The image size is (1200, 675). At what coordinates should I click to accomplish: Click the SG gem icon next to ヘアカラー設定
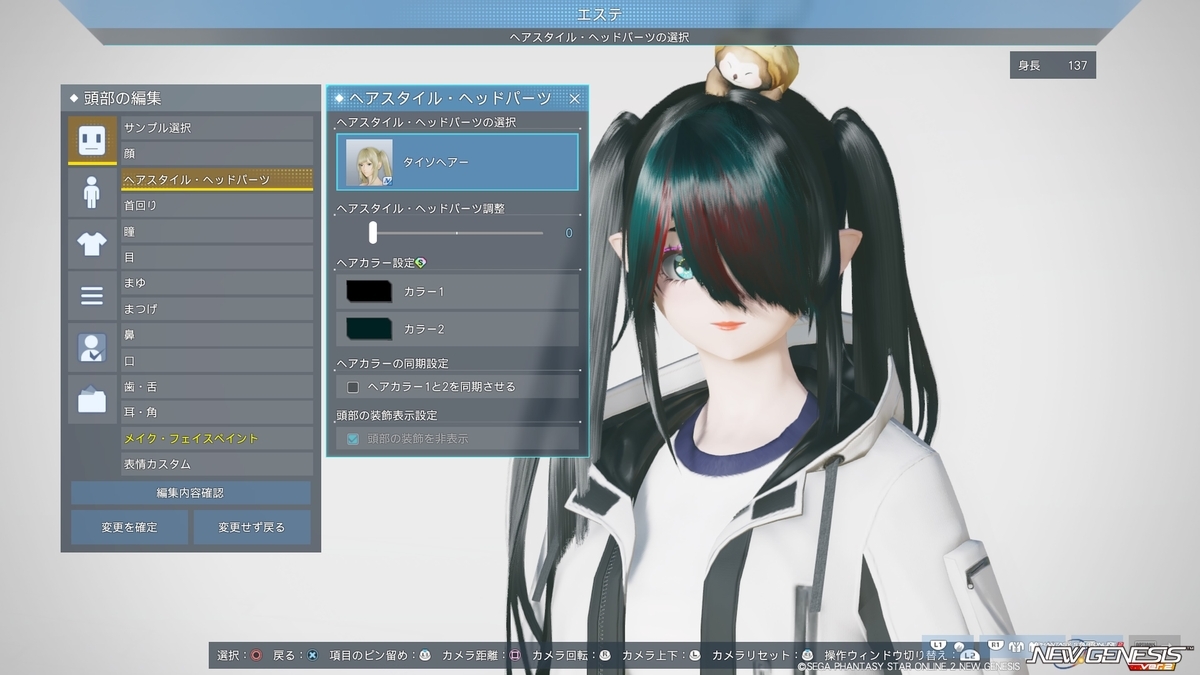[x=421, y=262]
